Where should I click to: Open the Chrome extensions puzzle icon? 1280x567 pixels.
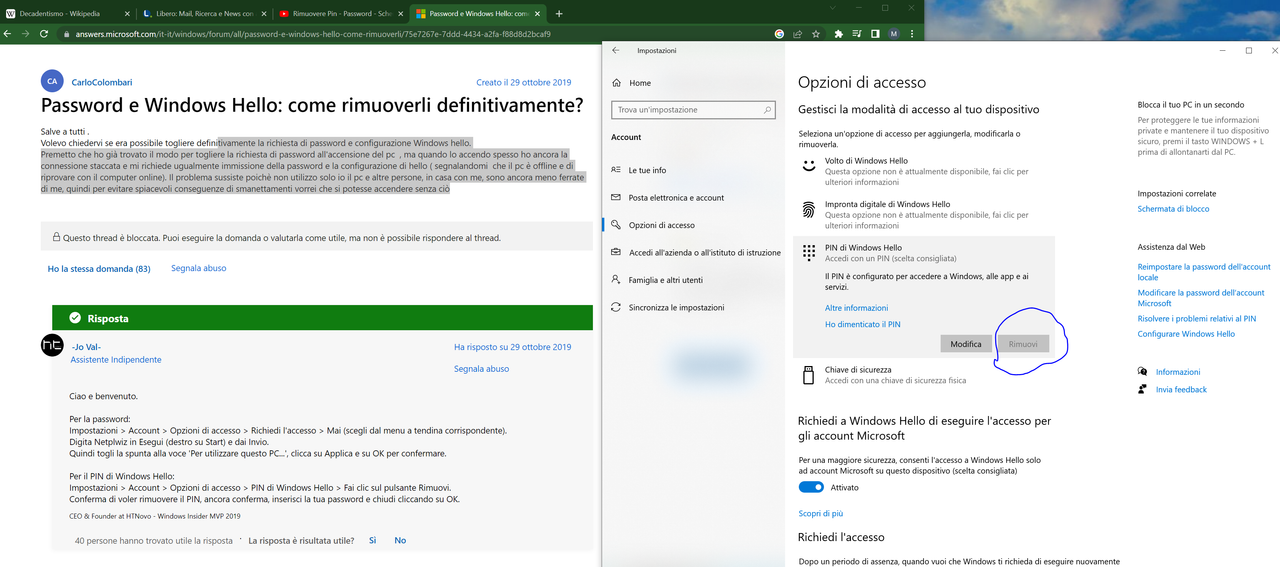[838, 33]
